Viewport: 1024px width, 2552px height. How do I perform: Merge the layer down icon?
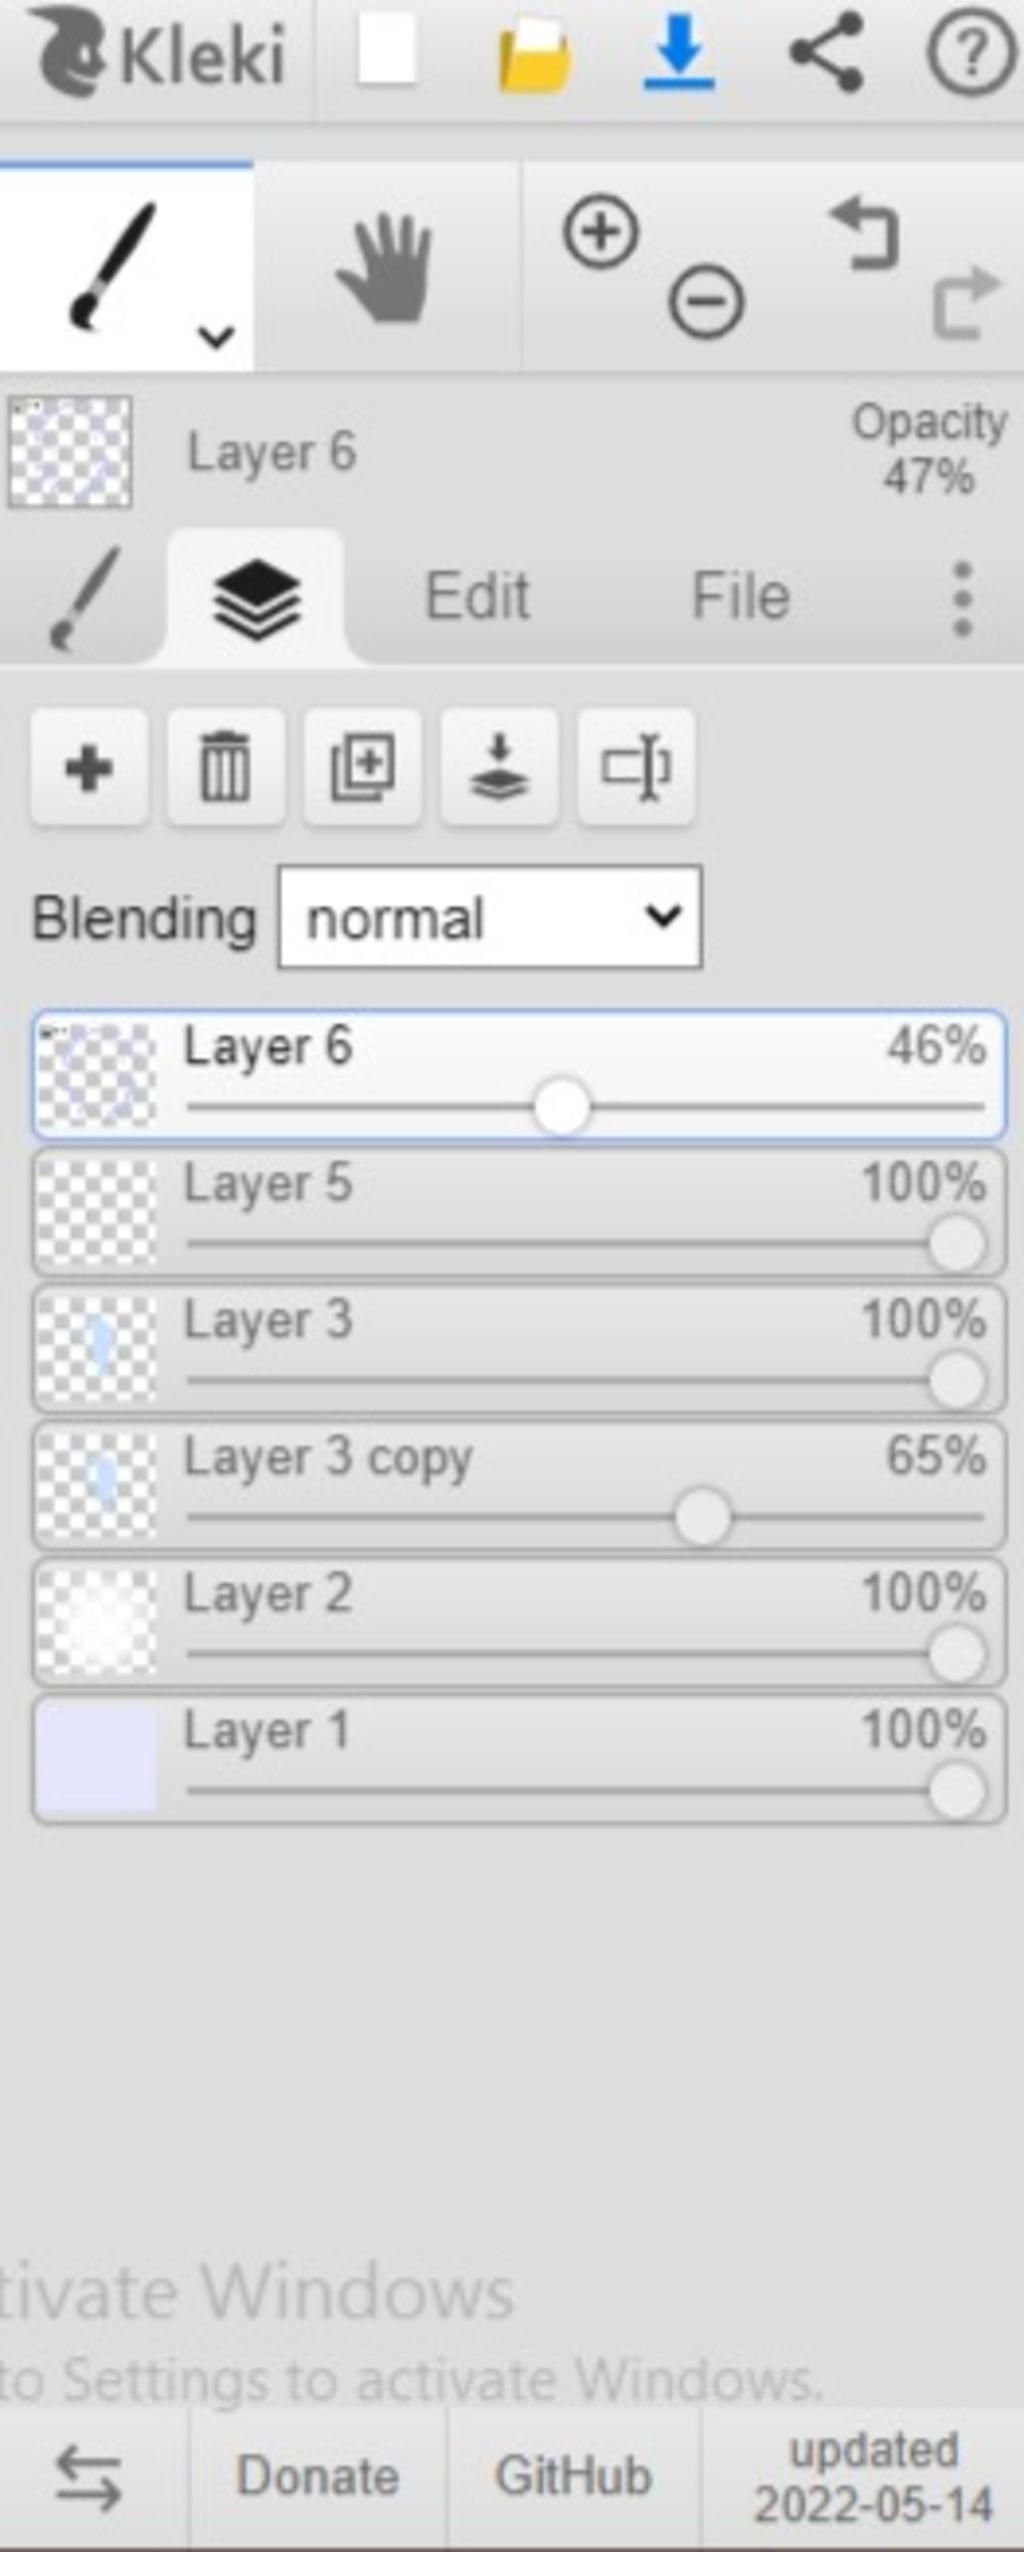tap(499, 768)
